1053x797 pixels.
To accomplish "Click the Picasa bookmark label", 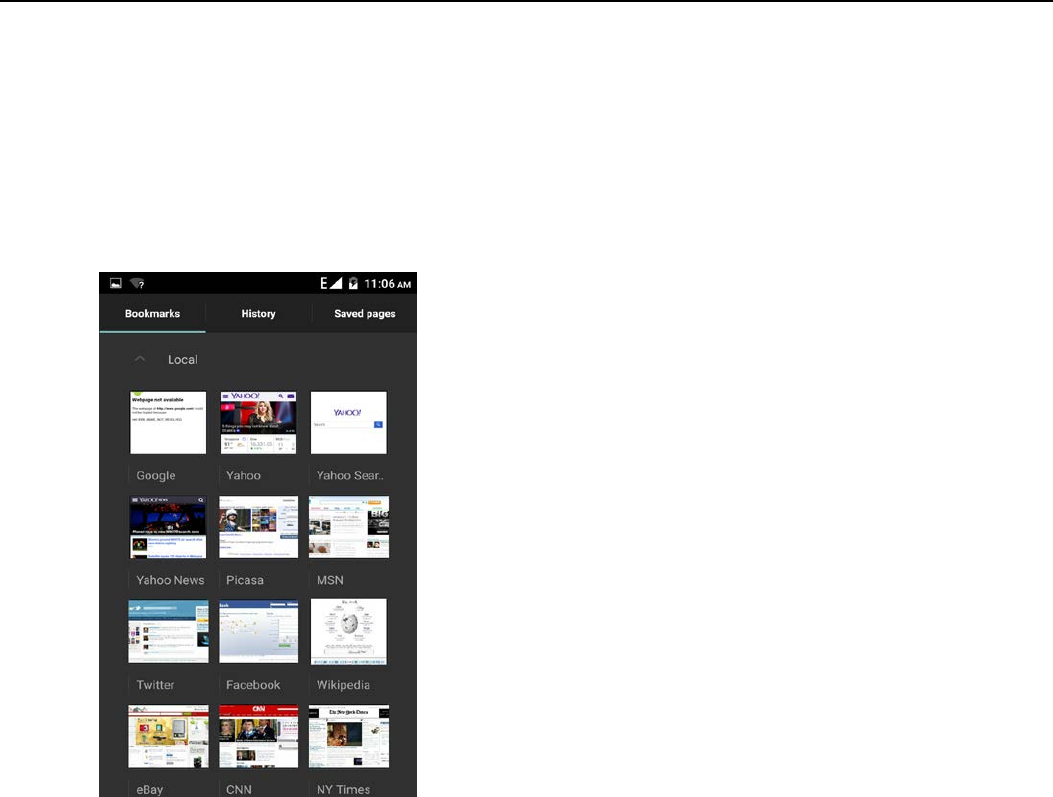I will point(244,580).
